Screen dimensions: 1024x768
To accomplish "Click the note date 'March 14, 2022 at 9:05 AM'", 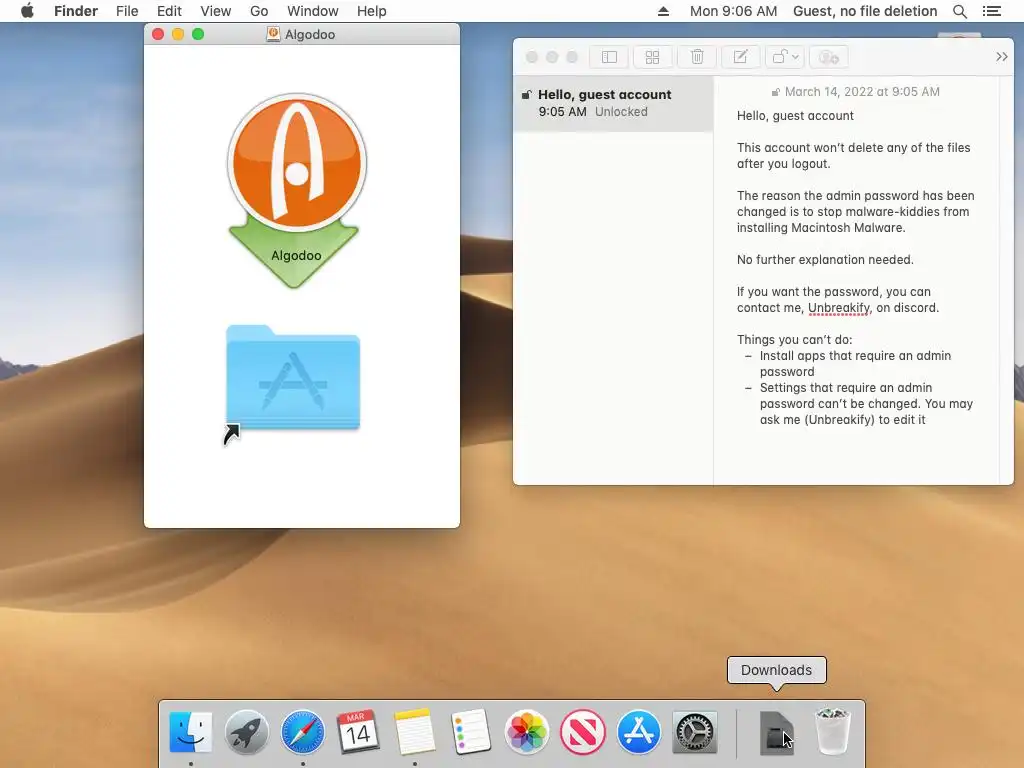I will click(862, 91).
